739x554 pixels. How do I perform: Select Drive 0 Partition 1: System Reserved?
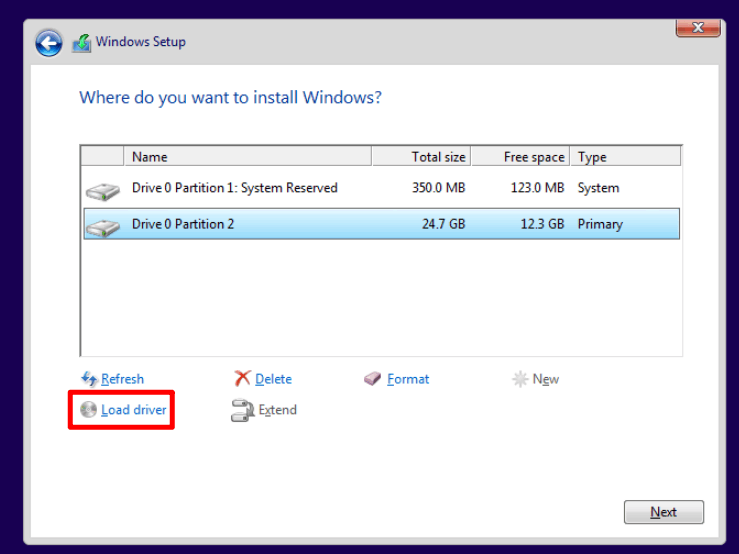(381, 188)
